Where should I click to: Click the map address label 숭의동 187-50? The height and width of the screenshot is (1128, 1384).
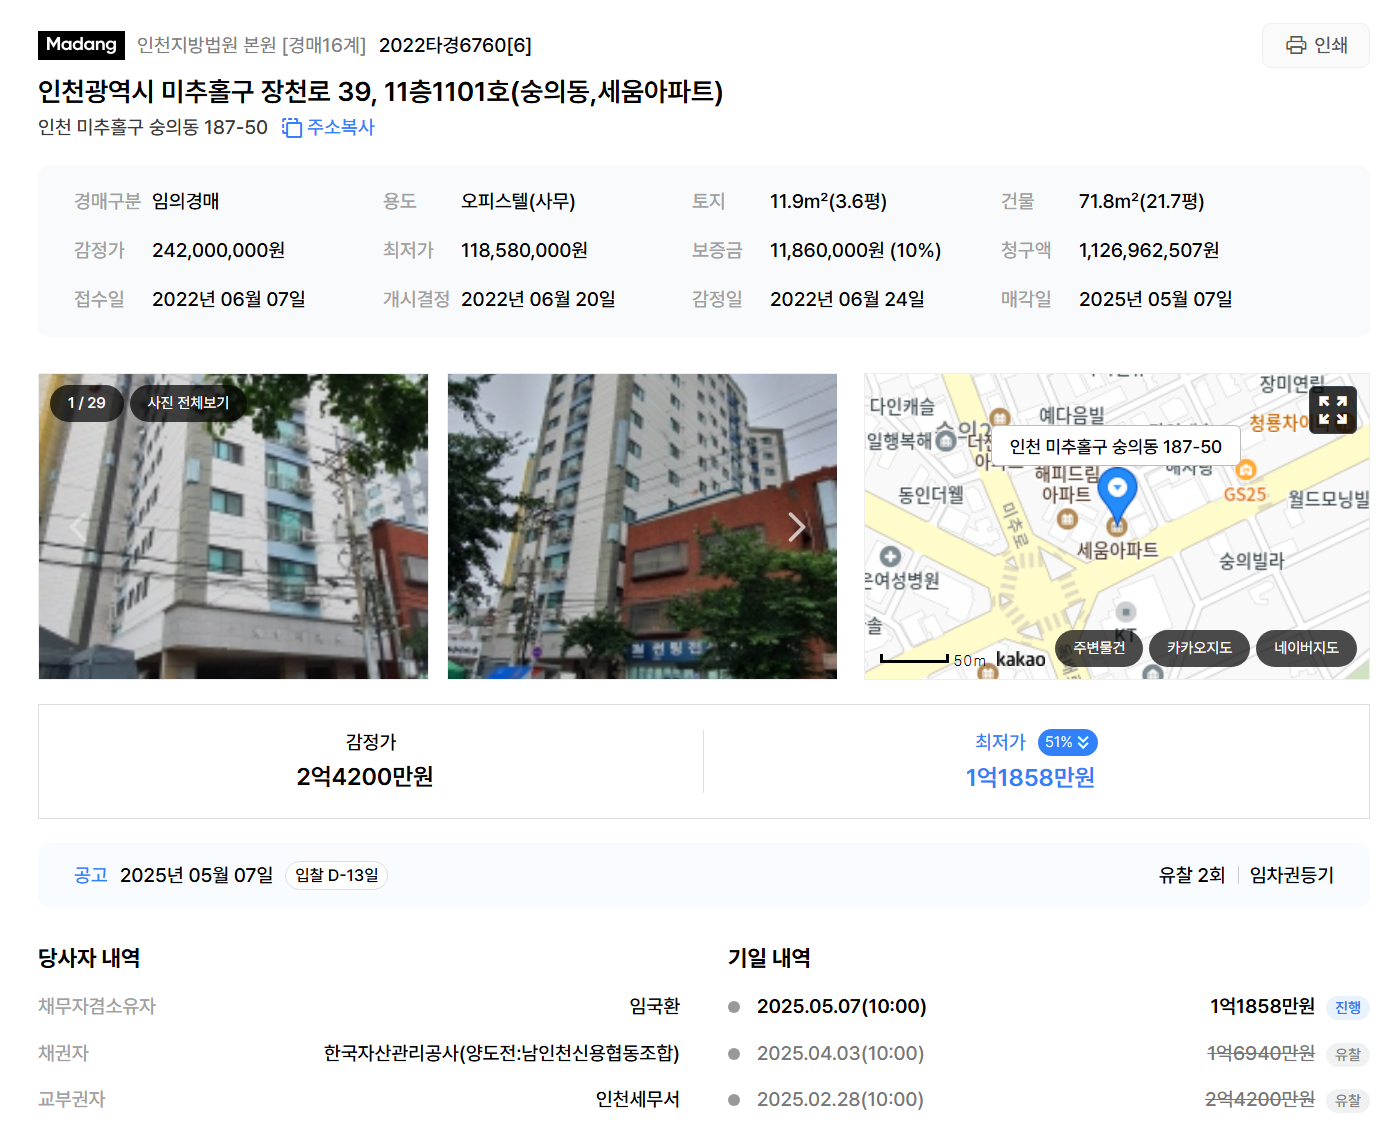1116,446
